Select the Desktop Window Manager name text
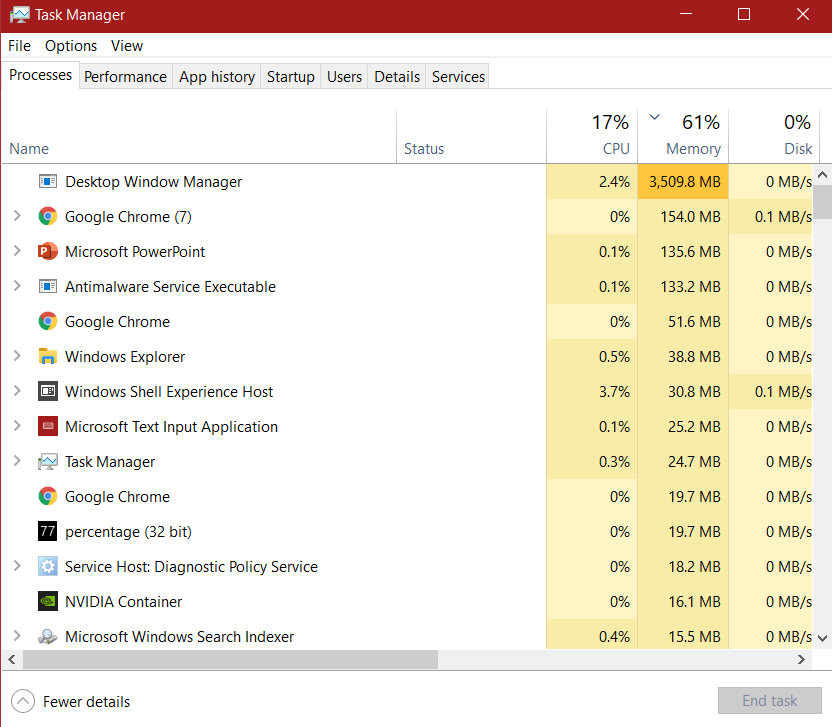 (153, 182)
